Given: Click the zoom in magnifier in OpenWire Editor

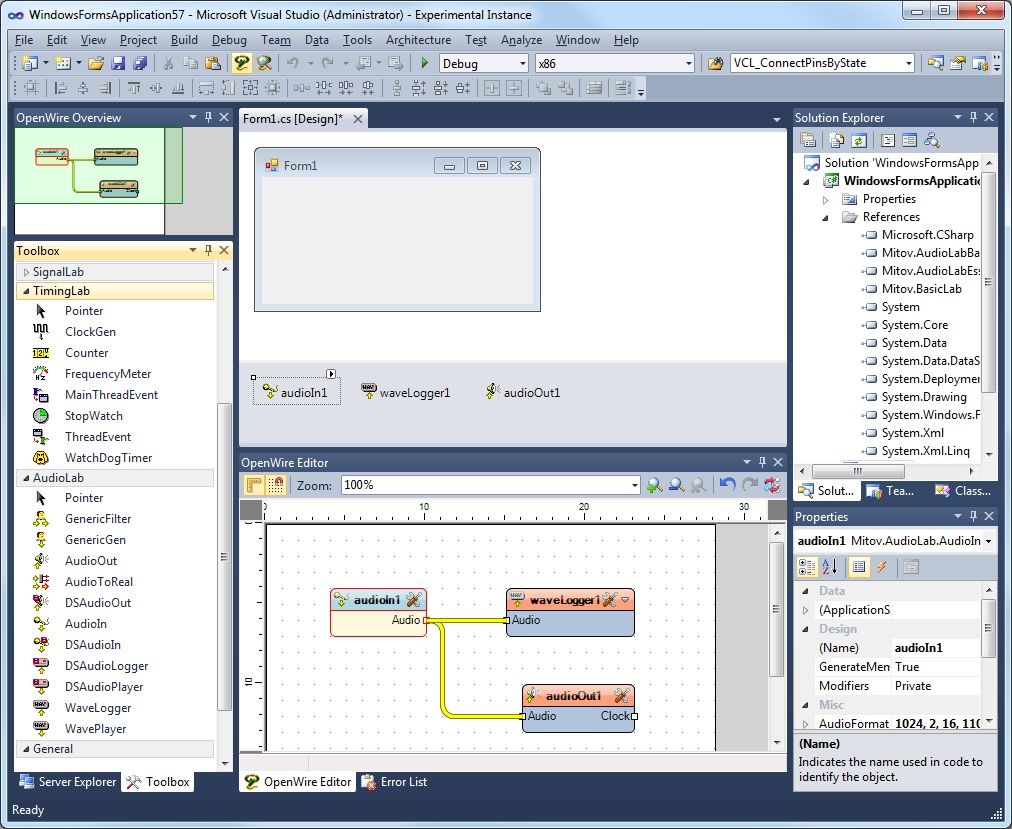Looking at the screenshot, I should tap(655, 485).
